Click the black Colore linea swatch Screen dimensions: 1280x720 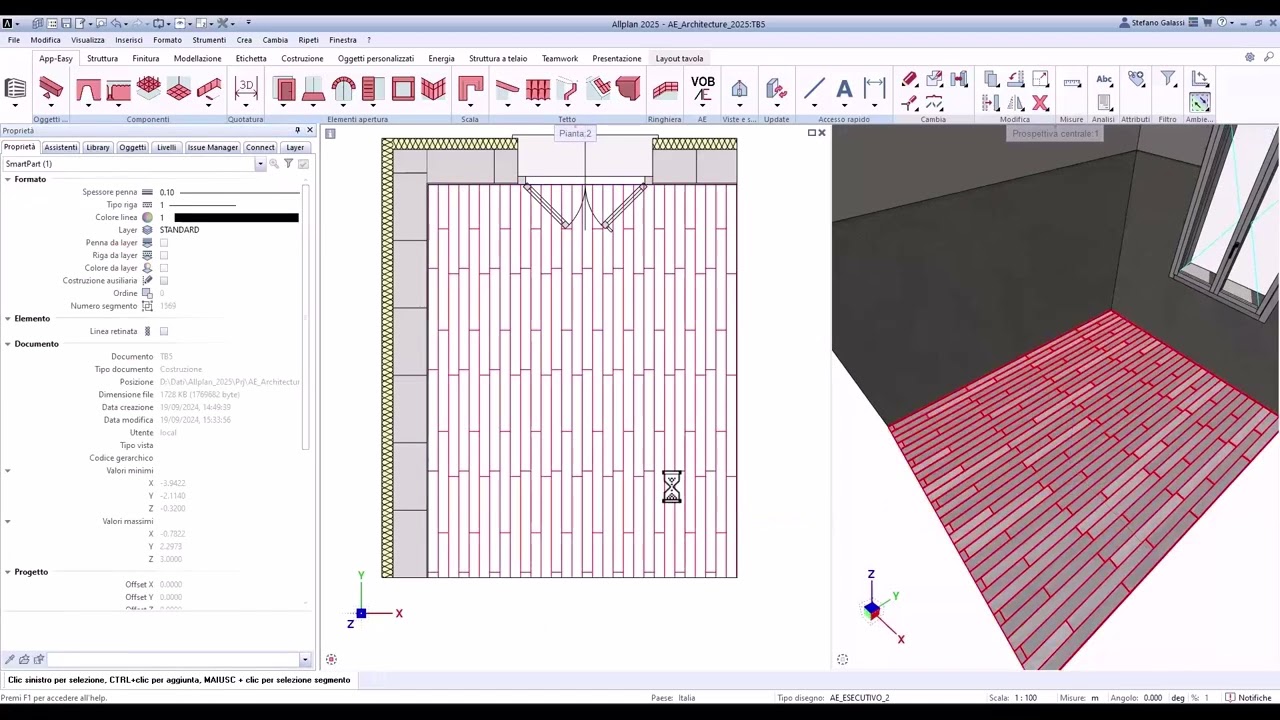pos(236,217)
